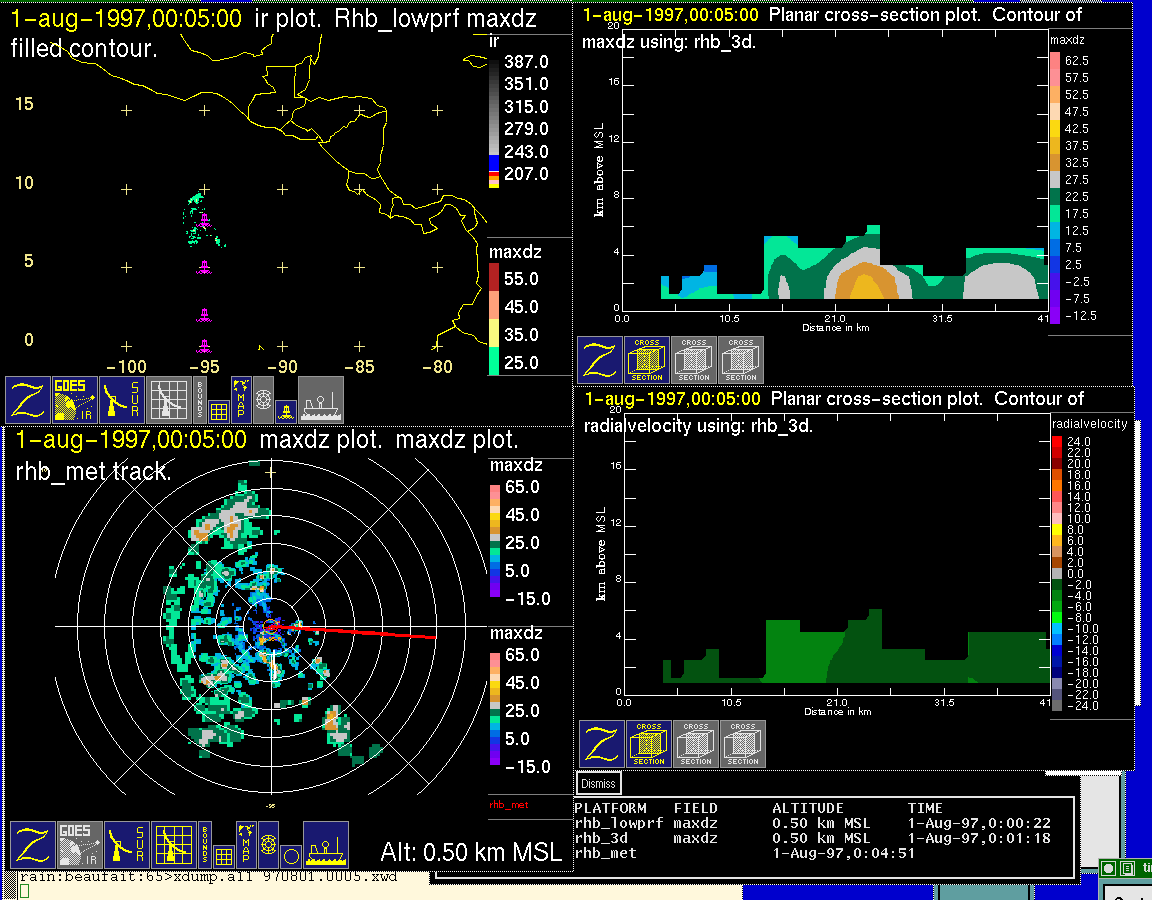Click the Z icon under radial velocity cross-section

[x=602, y=744]
